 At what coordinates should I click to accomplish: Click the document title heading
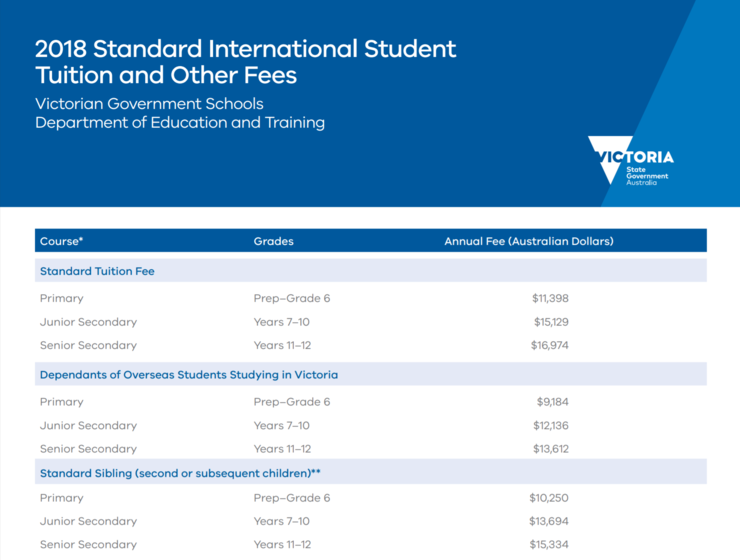[245, 61]
